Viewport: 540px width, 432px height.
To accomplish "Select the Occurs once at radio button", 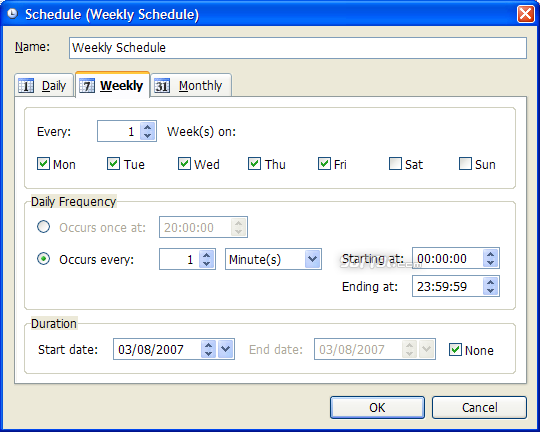I will [x=44, y=227].
